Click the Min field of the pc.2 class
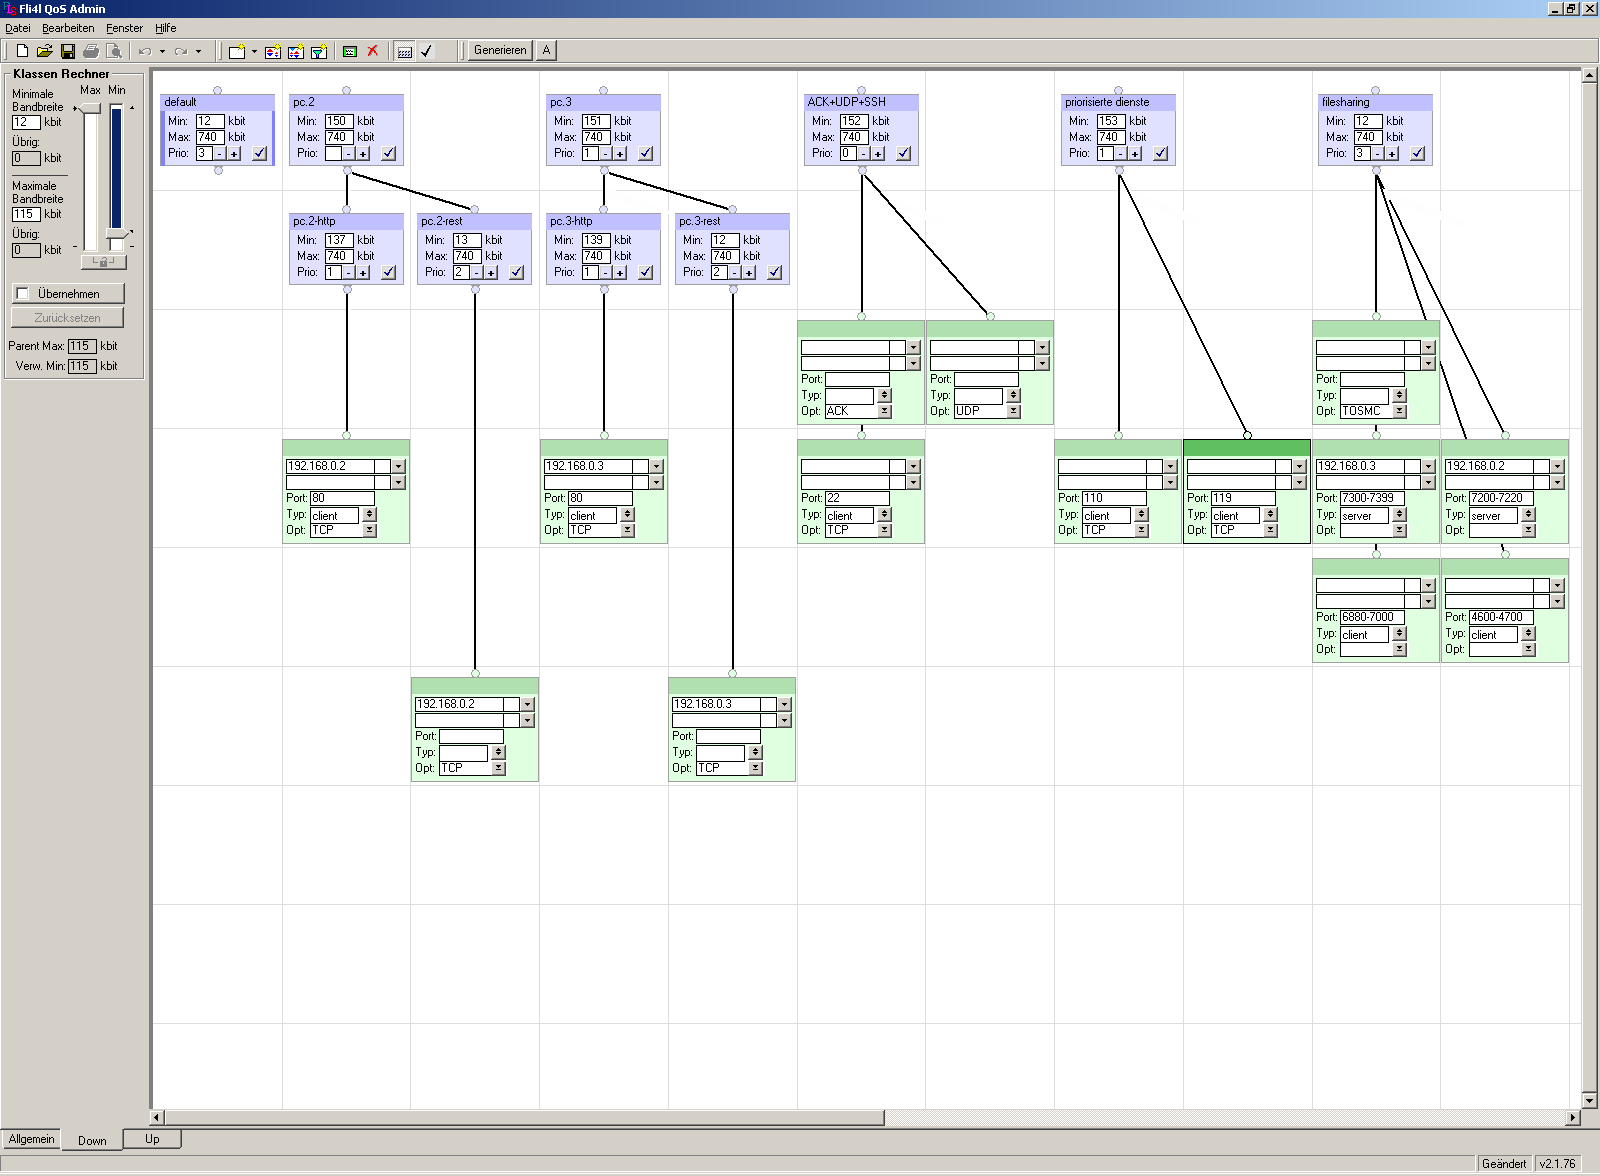The image size is (1600, 1176). point(338,121)
